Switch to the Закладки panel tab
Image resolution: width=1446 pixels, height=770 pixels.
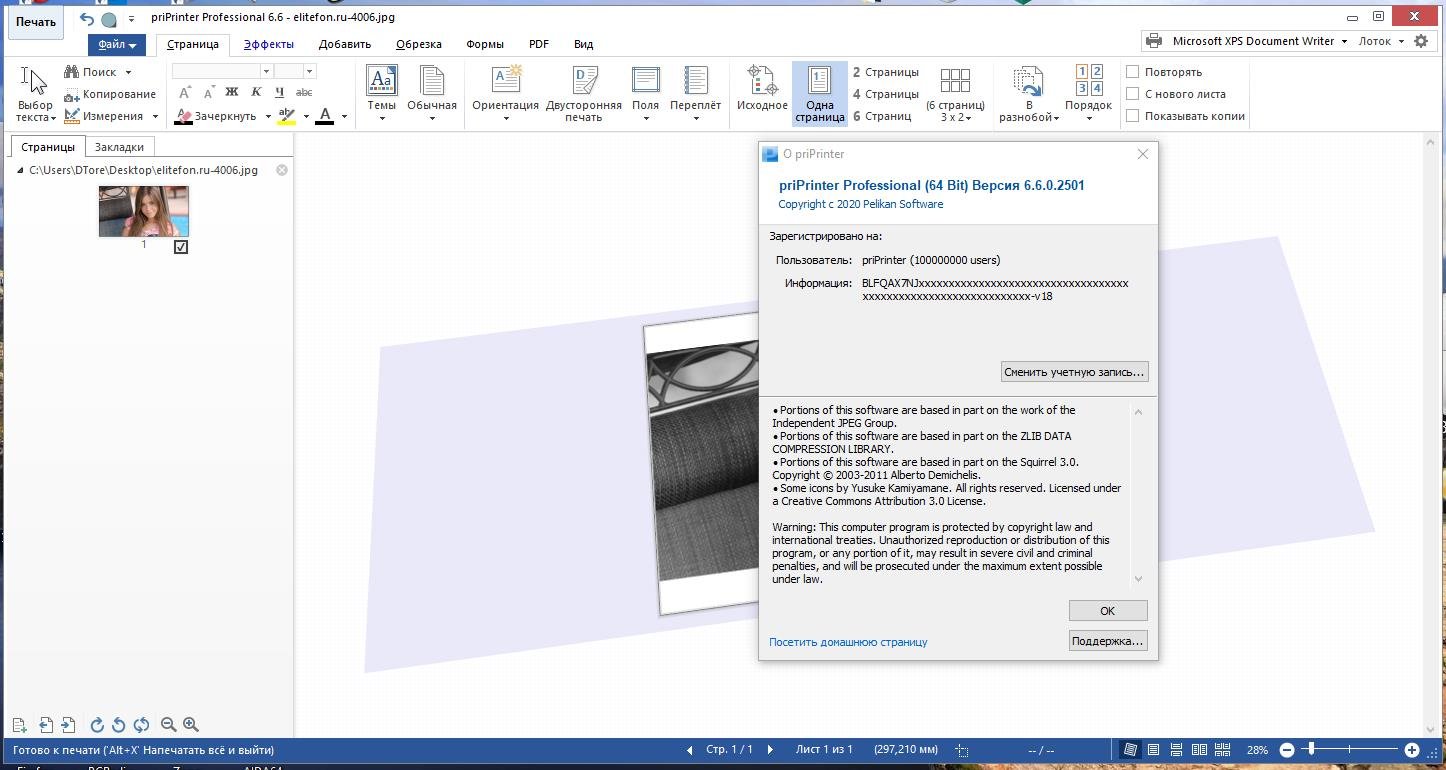[119, 147]
